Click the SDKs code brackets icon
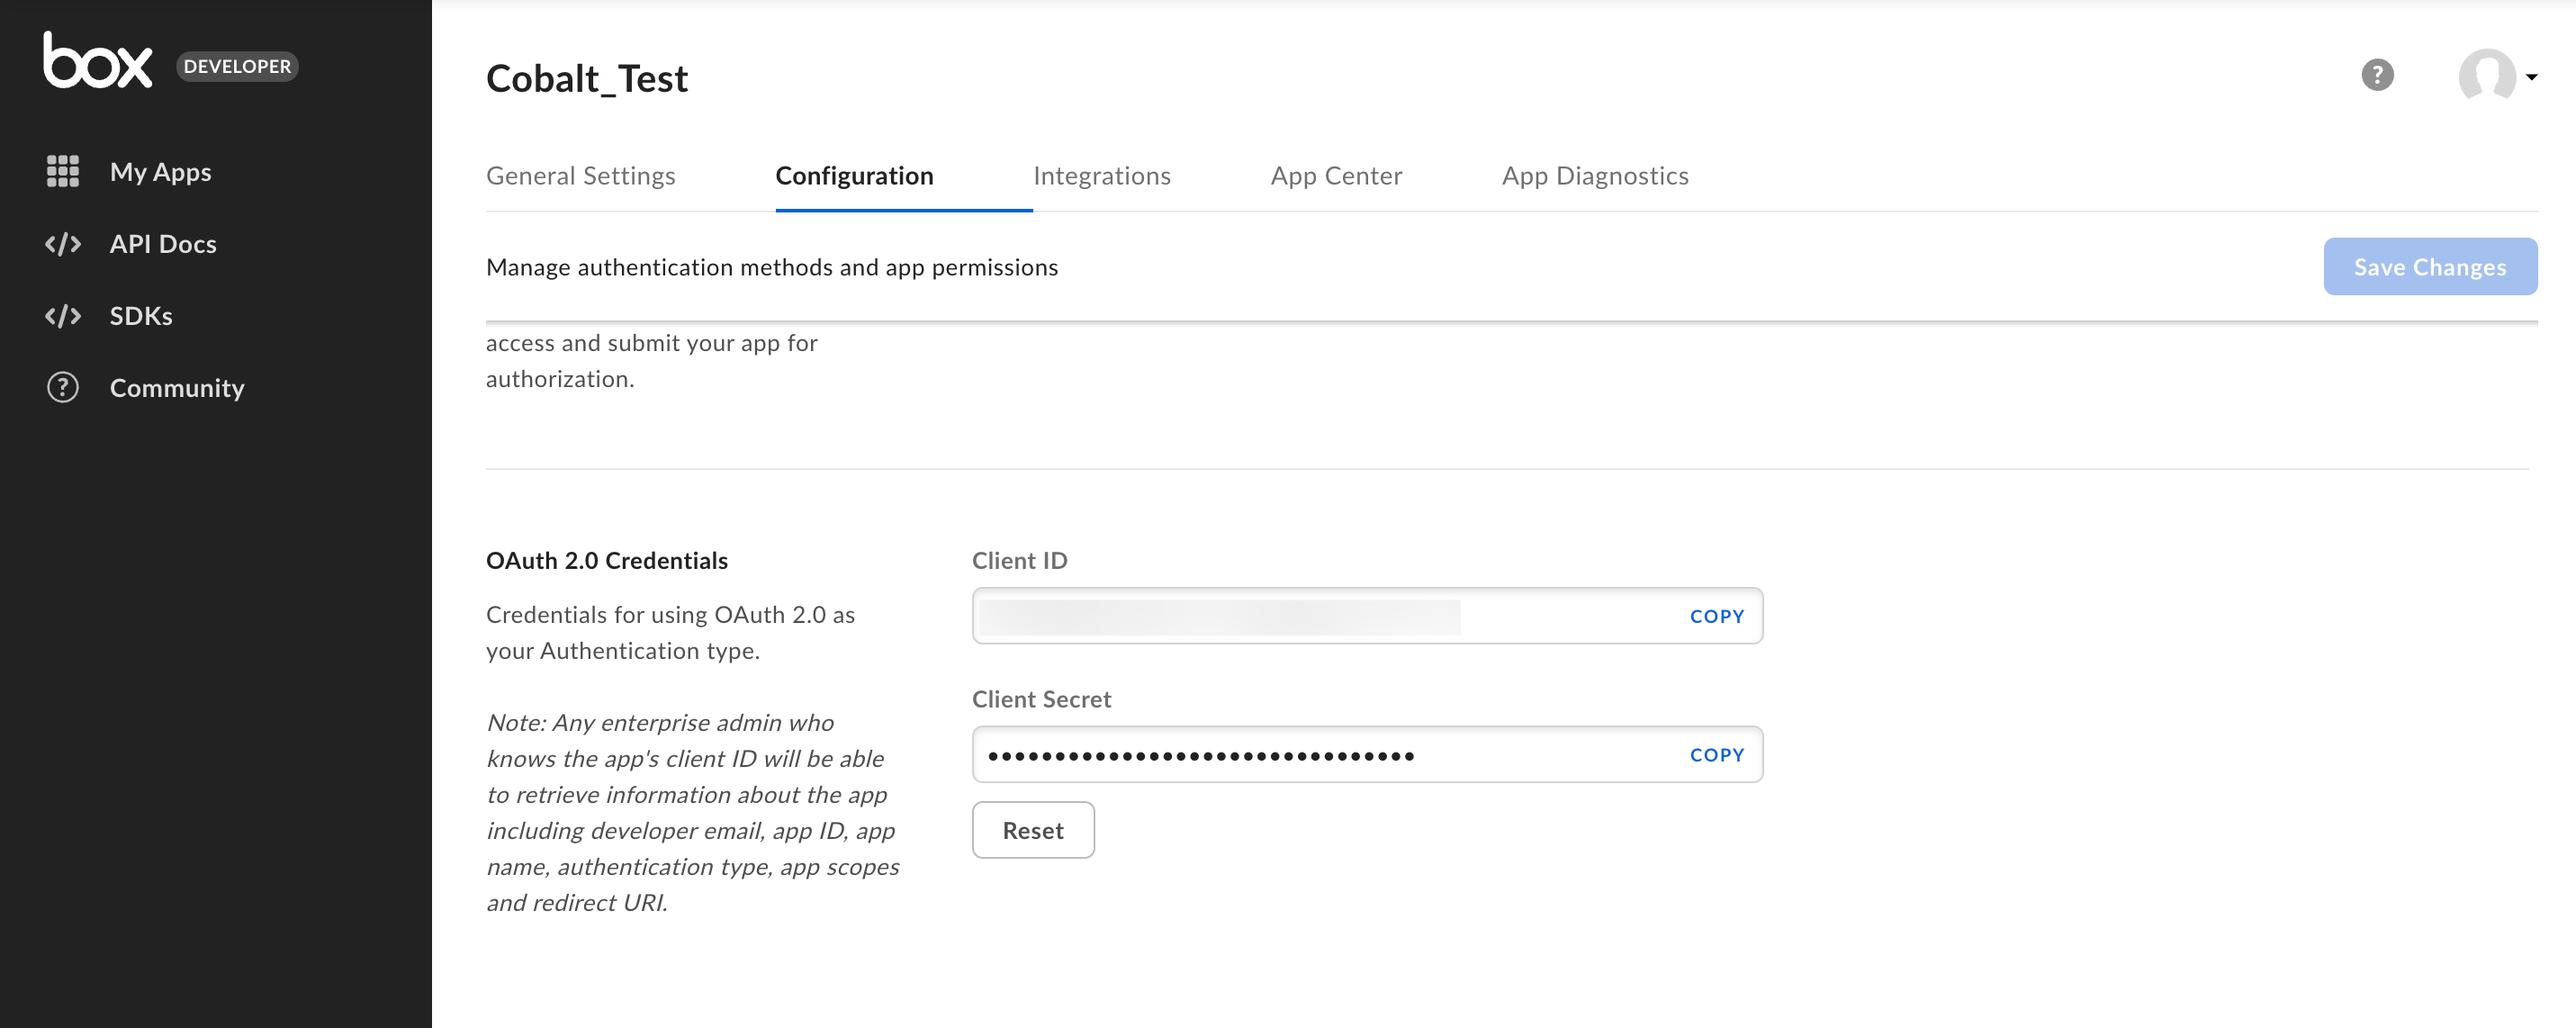Screen dimensions: 2576x1028 (x=63, y=316)
